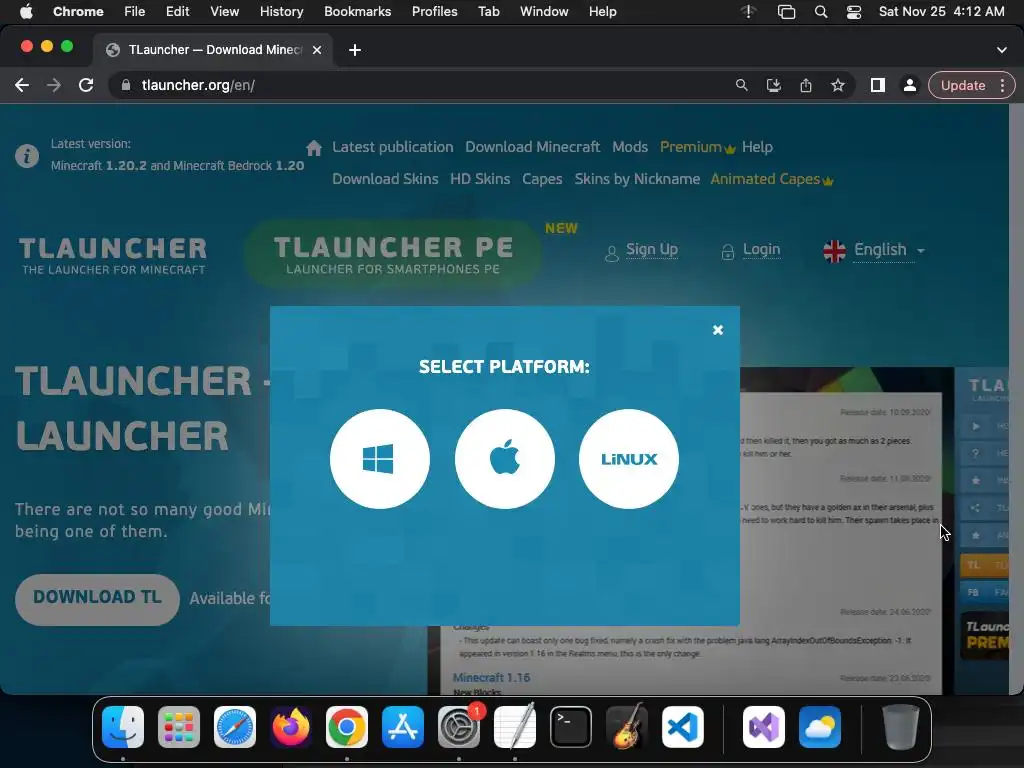
Task: Open the Window menu
Action: click(x=544, y=11)
